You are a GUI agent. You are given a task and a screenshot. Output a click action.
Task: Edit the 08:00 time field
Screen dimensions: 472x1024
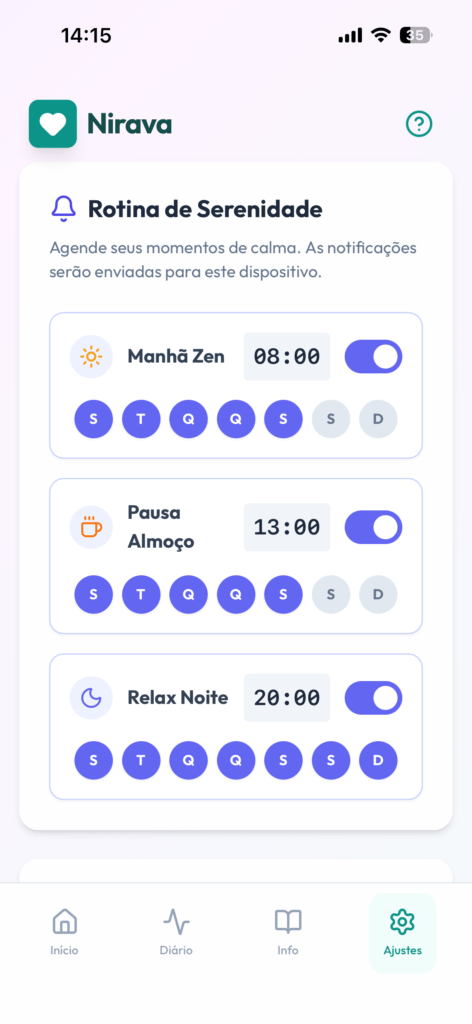point(287,357)
